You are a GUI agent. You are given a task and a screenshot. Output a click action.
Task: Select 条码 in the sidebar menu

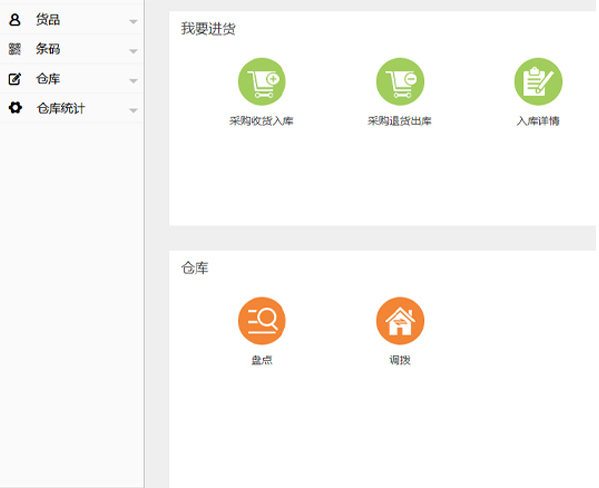click(x=71, y=49)
